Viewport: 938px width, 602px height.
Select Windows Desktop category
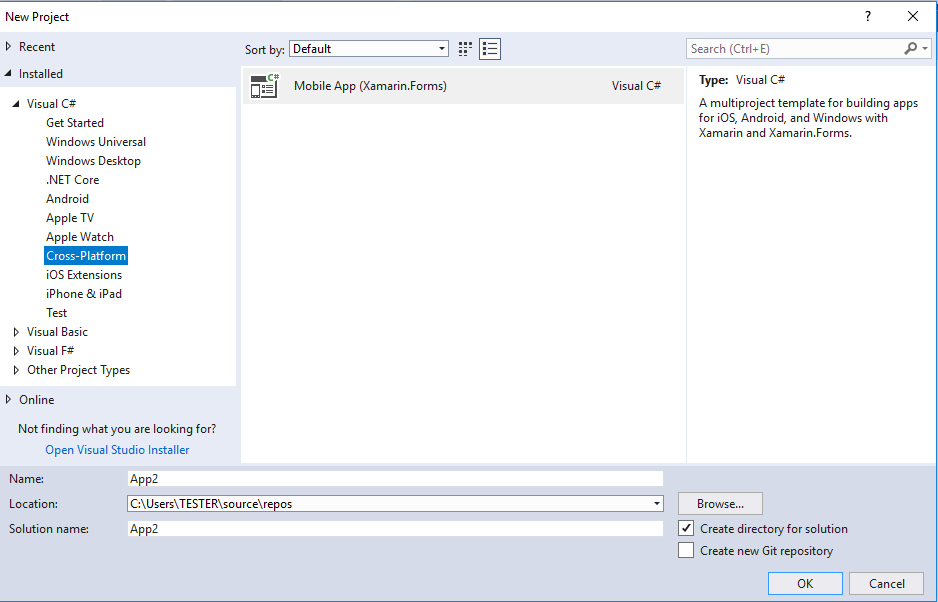(93, 161)
